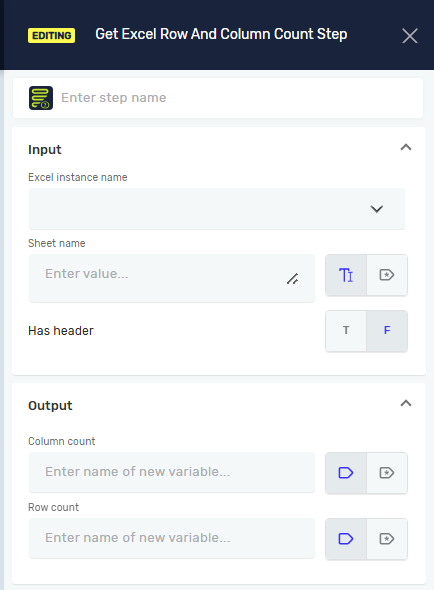The height and width of the screenshot is (590, 434).
Task: Select variable mode for Sheet name
Action: [387, 275]
